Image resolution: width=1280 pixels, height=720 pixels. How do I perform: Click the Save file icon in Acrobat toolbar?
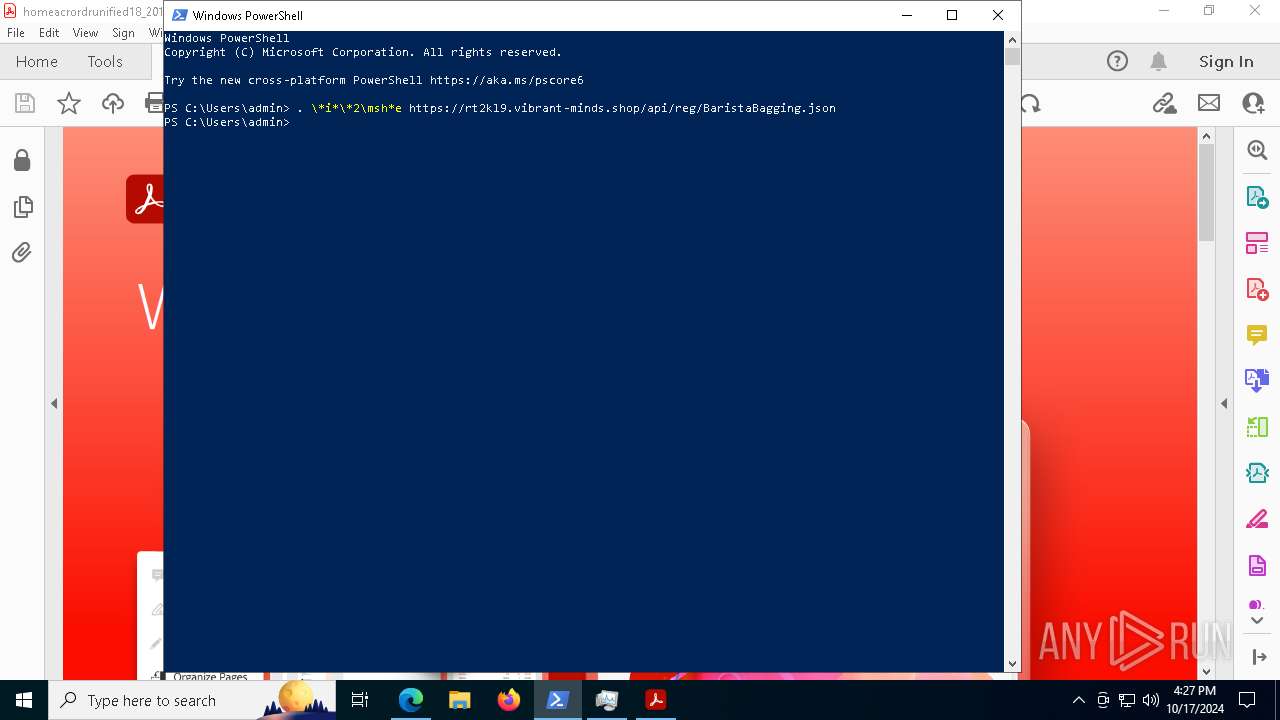25,103
